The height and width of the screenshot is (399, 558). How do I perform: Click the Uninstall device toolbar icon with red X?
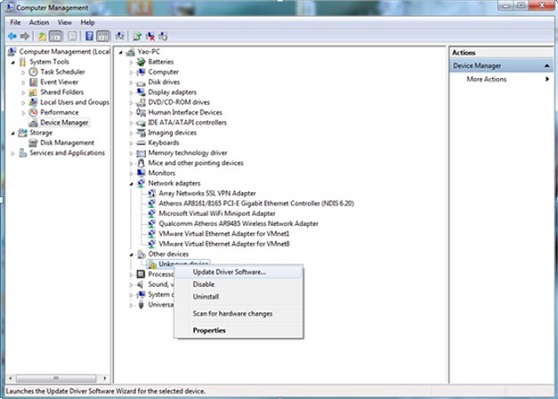tap(150, 36)
